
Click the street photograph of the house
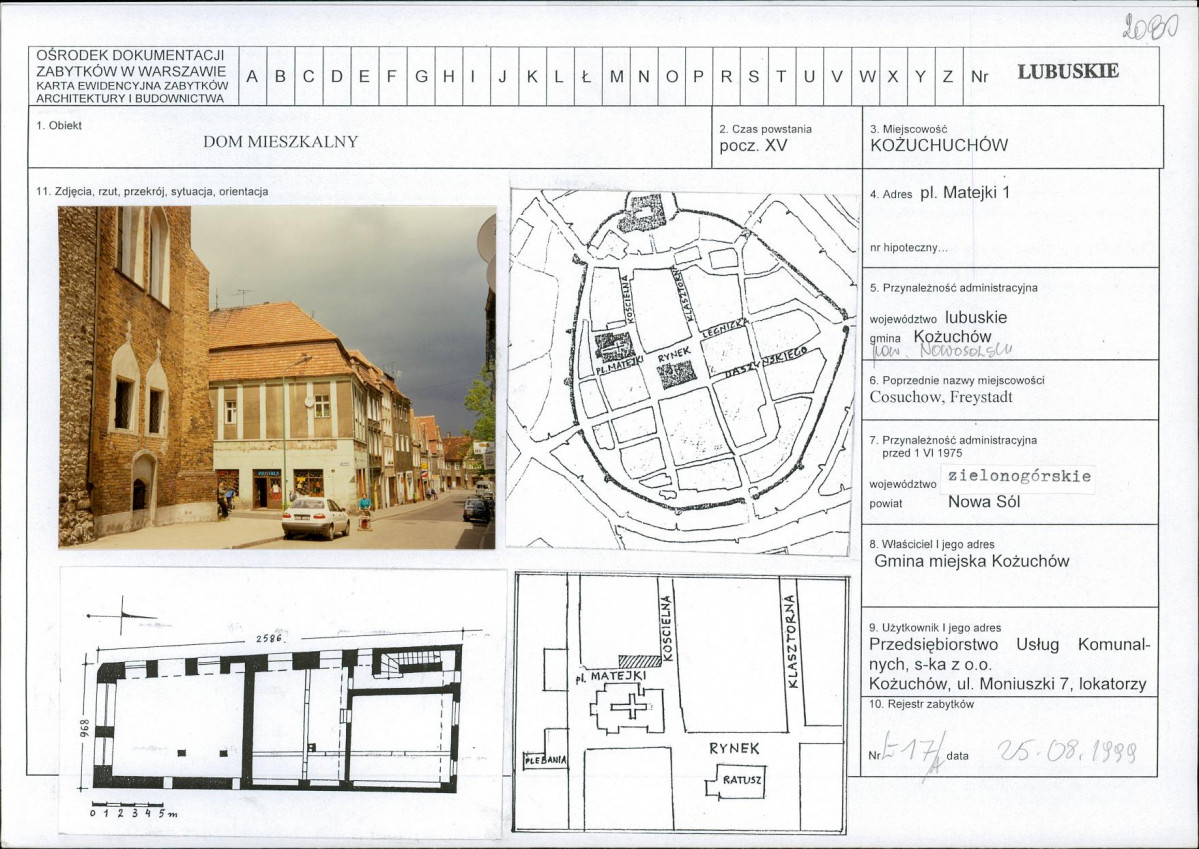(x=277, y=377)
